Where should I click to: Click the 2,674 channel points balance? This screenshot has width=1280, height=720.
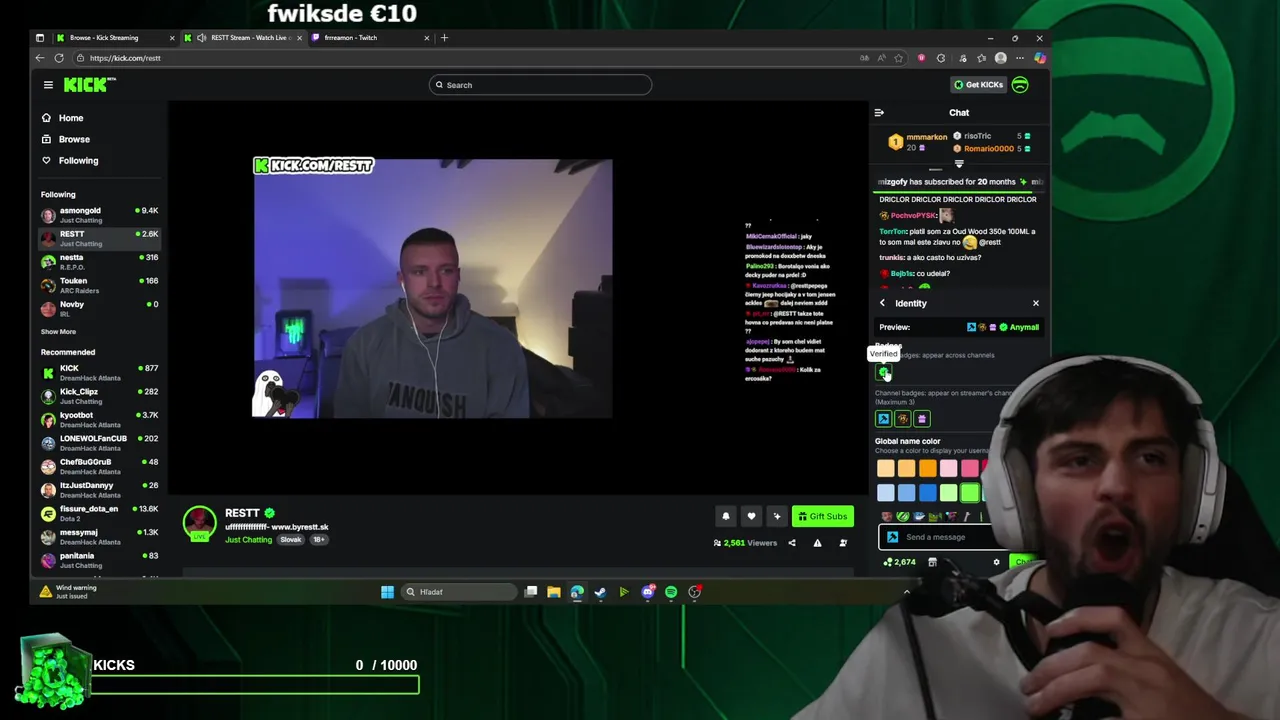tap(899, 562)
